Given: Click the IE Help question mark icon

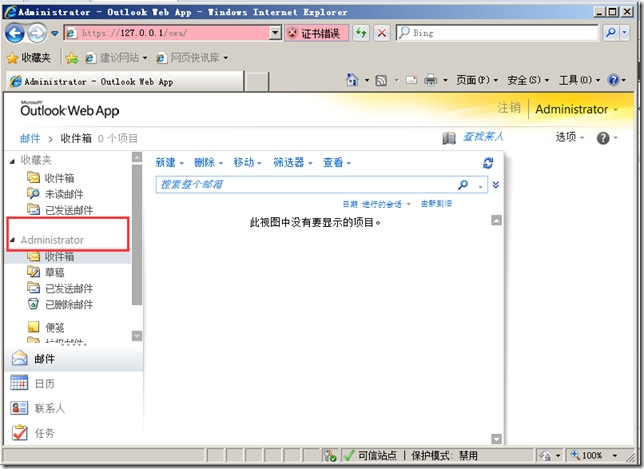Looking at the screenshot, I should [613, 80].
